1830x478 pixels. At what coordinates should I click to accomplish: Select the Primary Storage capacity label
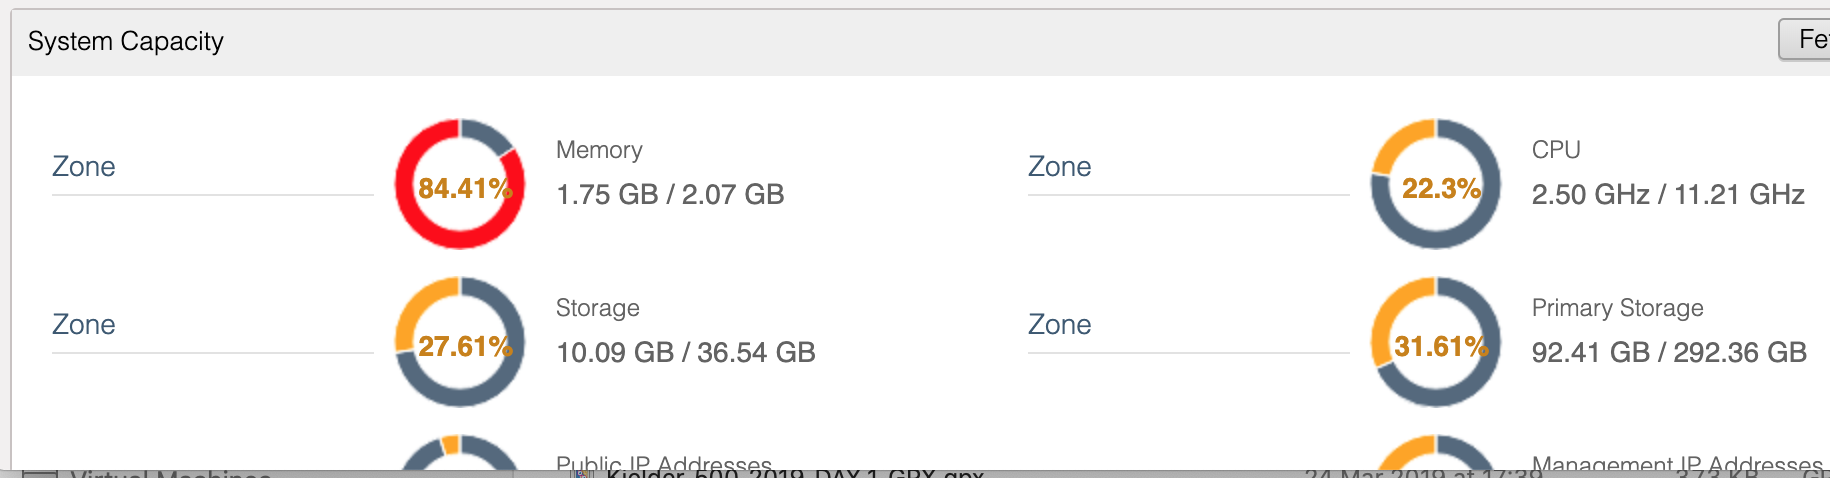[x=1618, y=308]
